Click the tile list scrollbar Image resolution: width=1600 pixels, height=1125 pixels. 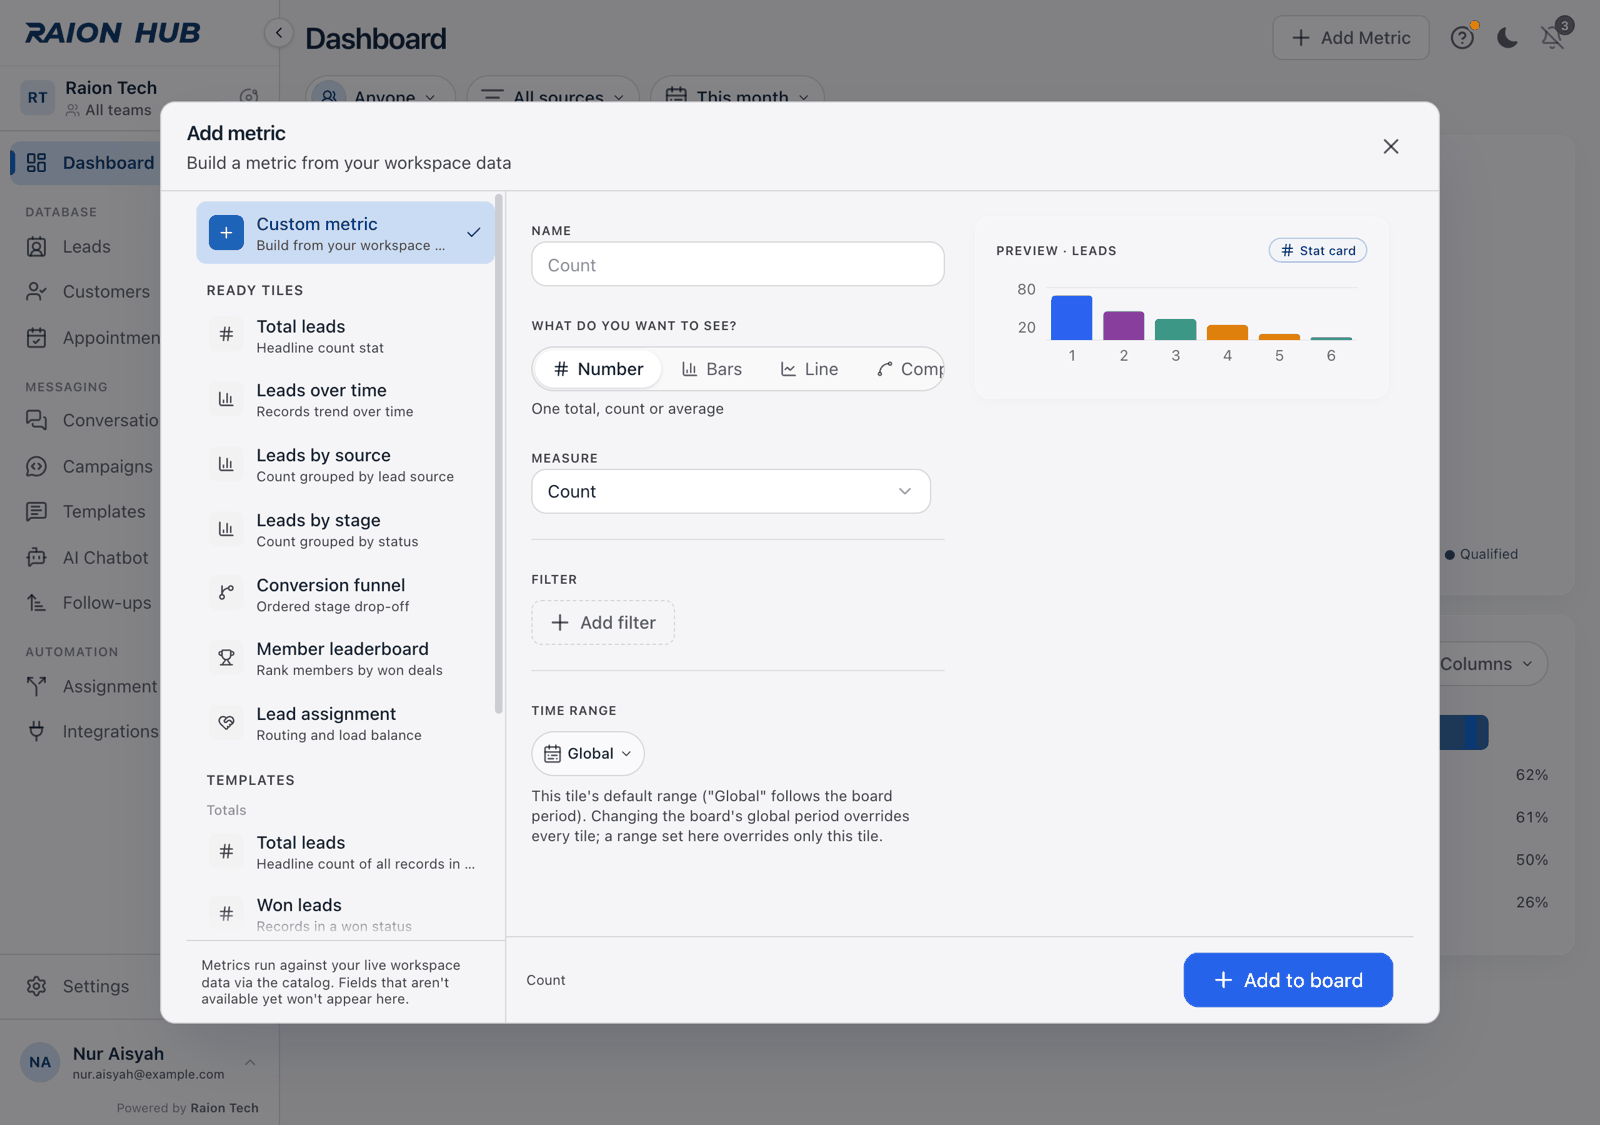(x=498, y=455)
